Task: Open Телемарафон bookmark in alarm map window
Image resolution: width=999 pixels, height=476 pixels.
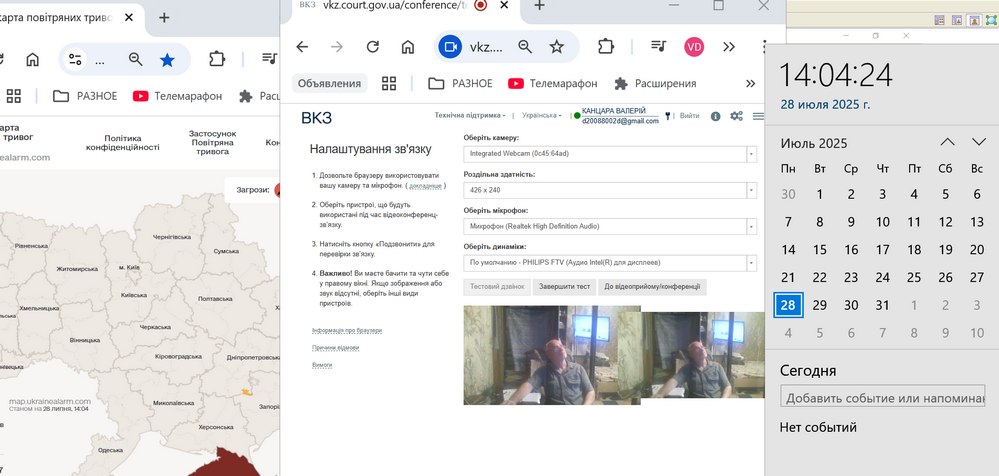Action: 178,96
